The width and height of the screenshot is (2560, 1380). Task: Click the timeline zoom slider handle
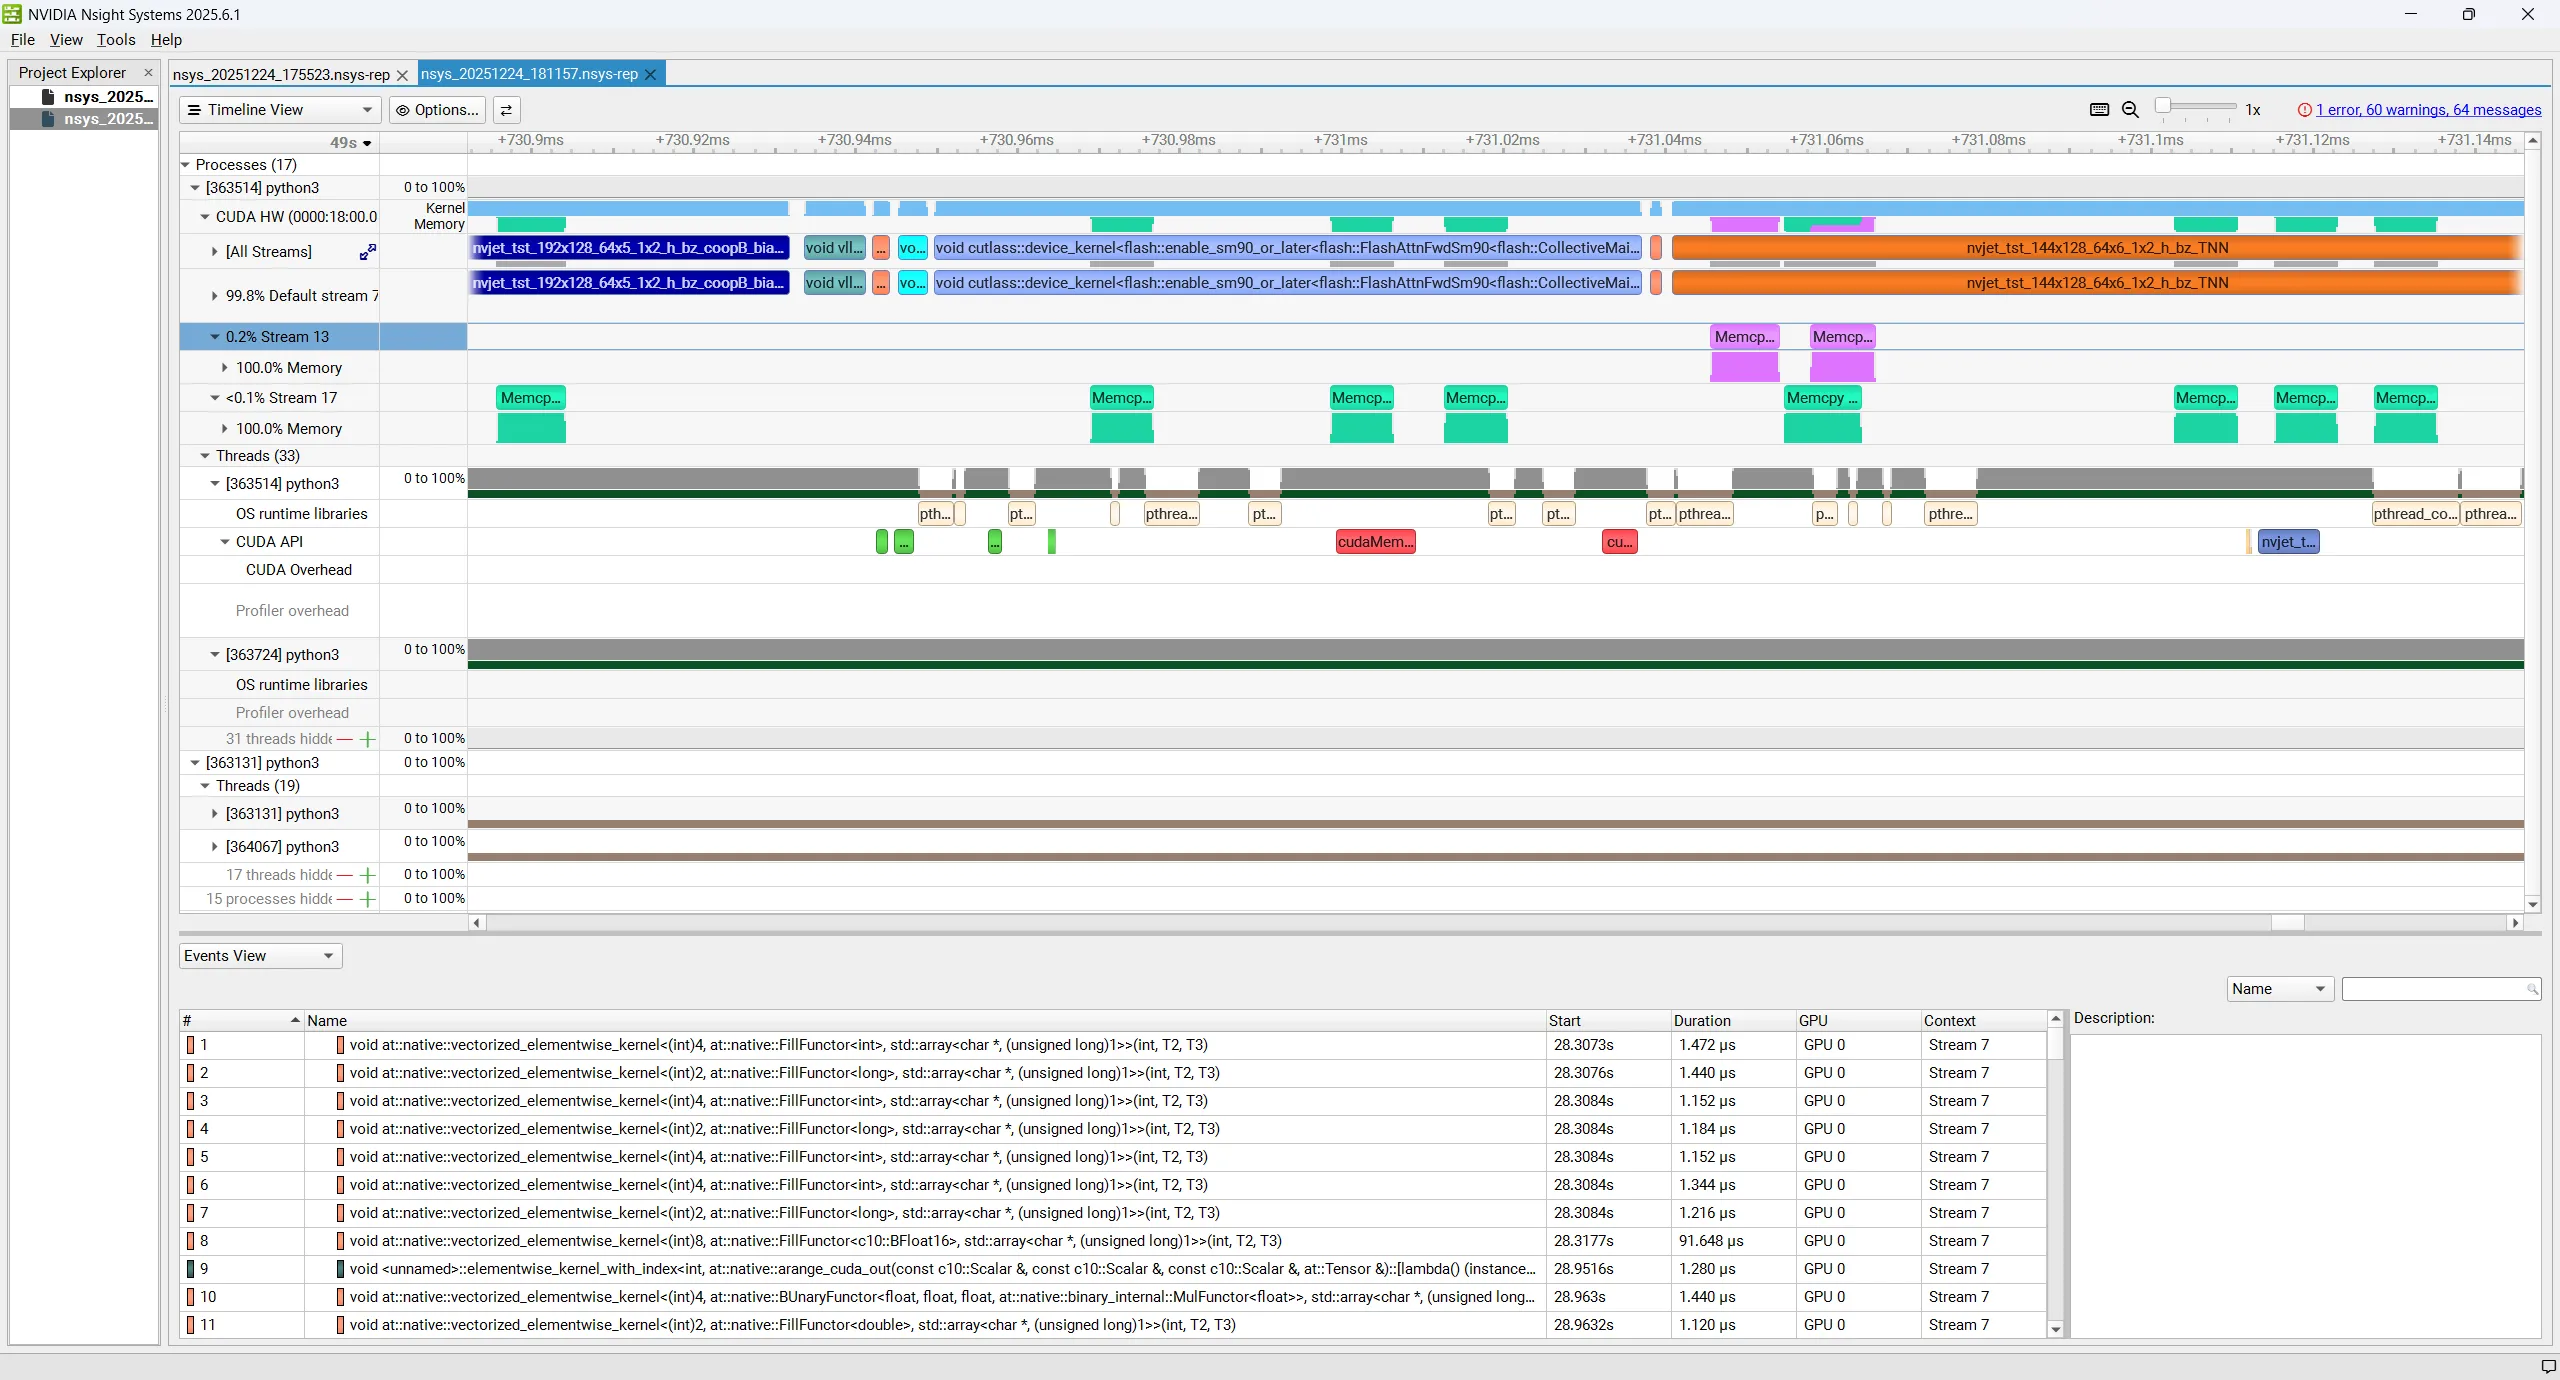2163,106
